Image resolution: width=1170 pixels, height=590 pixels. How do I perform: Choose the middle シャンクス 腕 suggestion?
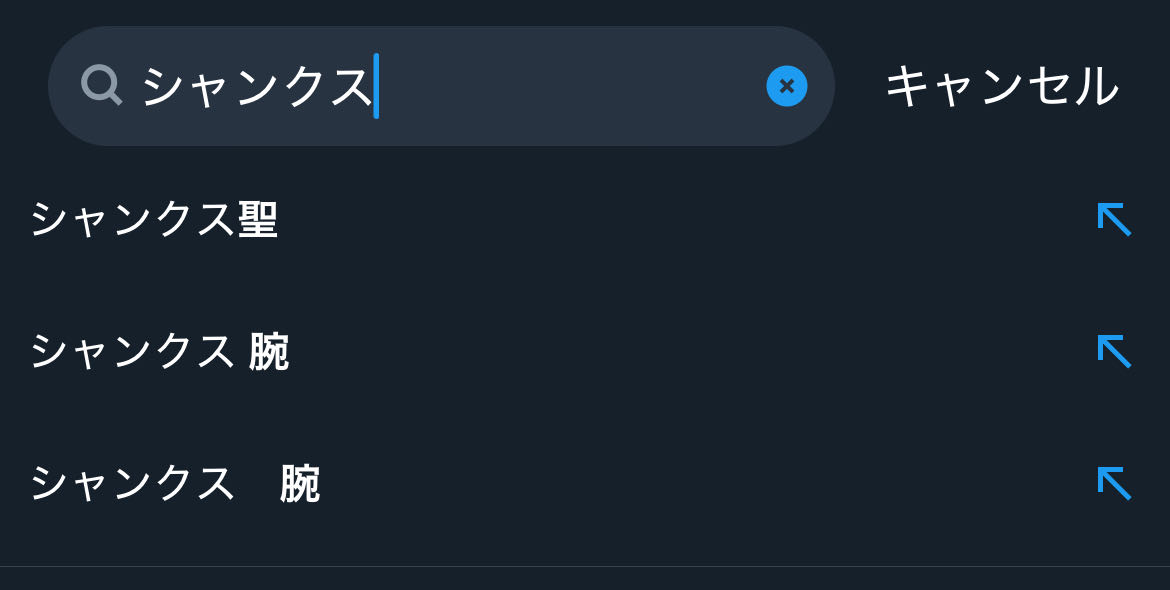point(159,351)
